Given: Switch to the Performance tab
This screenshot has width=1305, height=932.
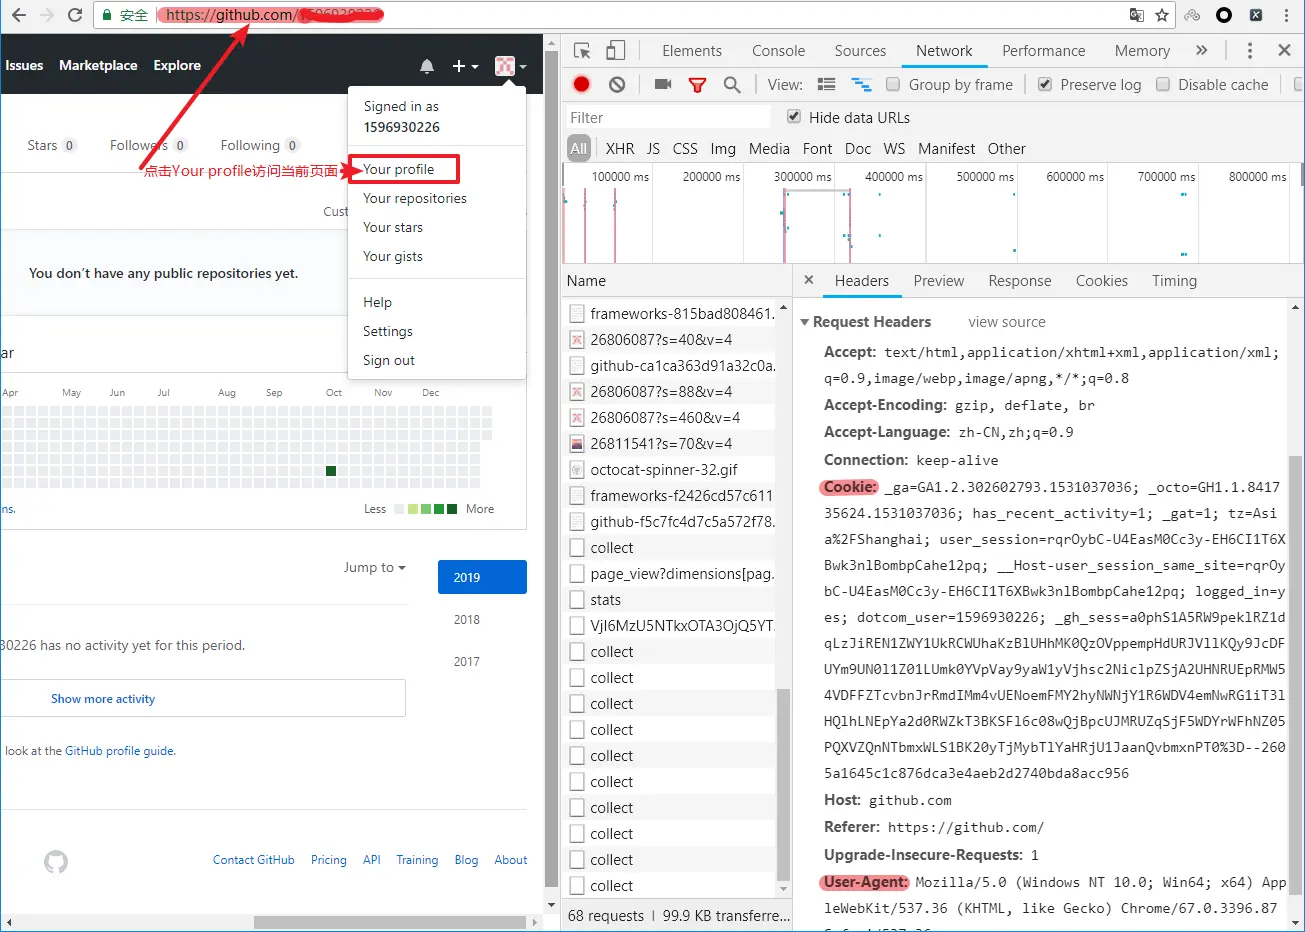Looking at the screenshot, I should [1043, 51].
